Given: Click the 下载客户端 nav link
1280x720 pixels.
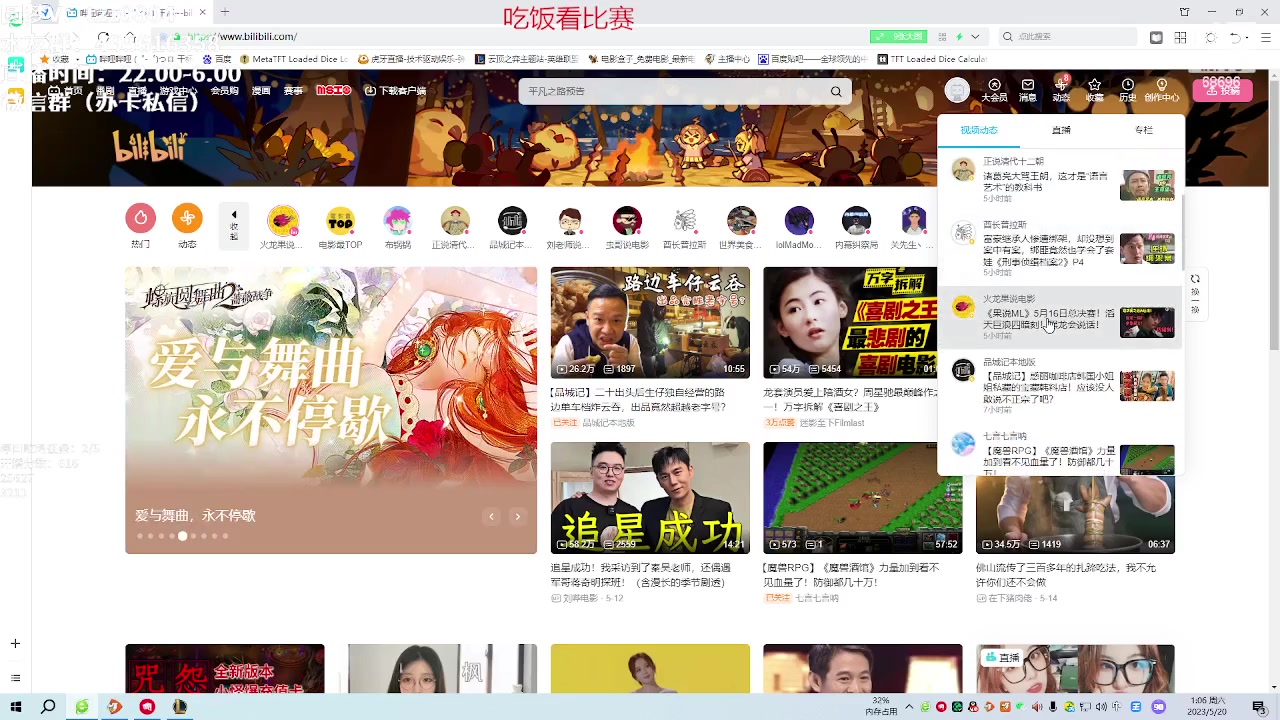Looking at the screenshot, I should coord(395,91).
